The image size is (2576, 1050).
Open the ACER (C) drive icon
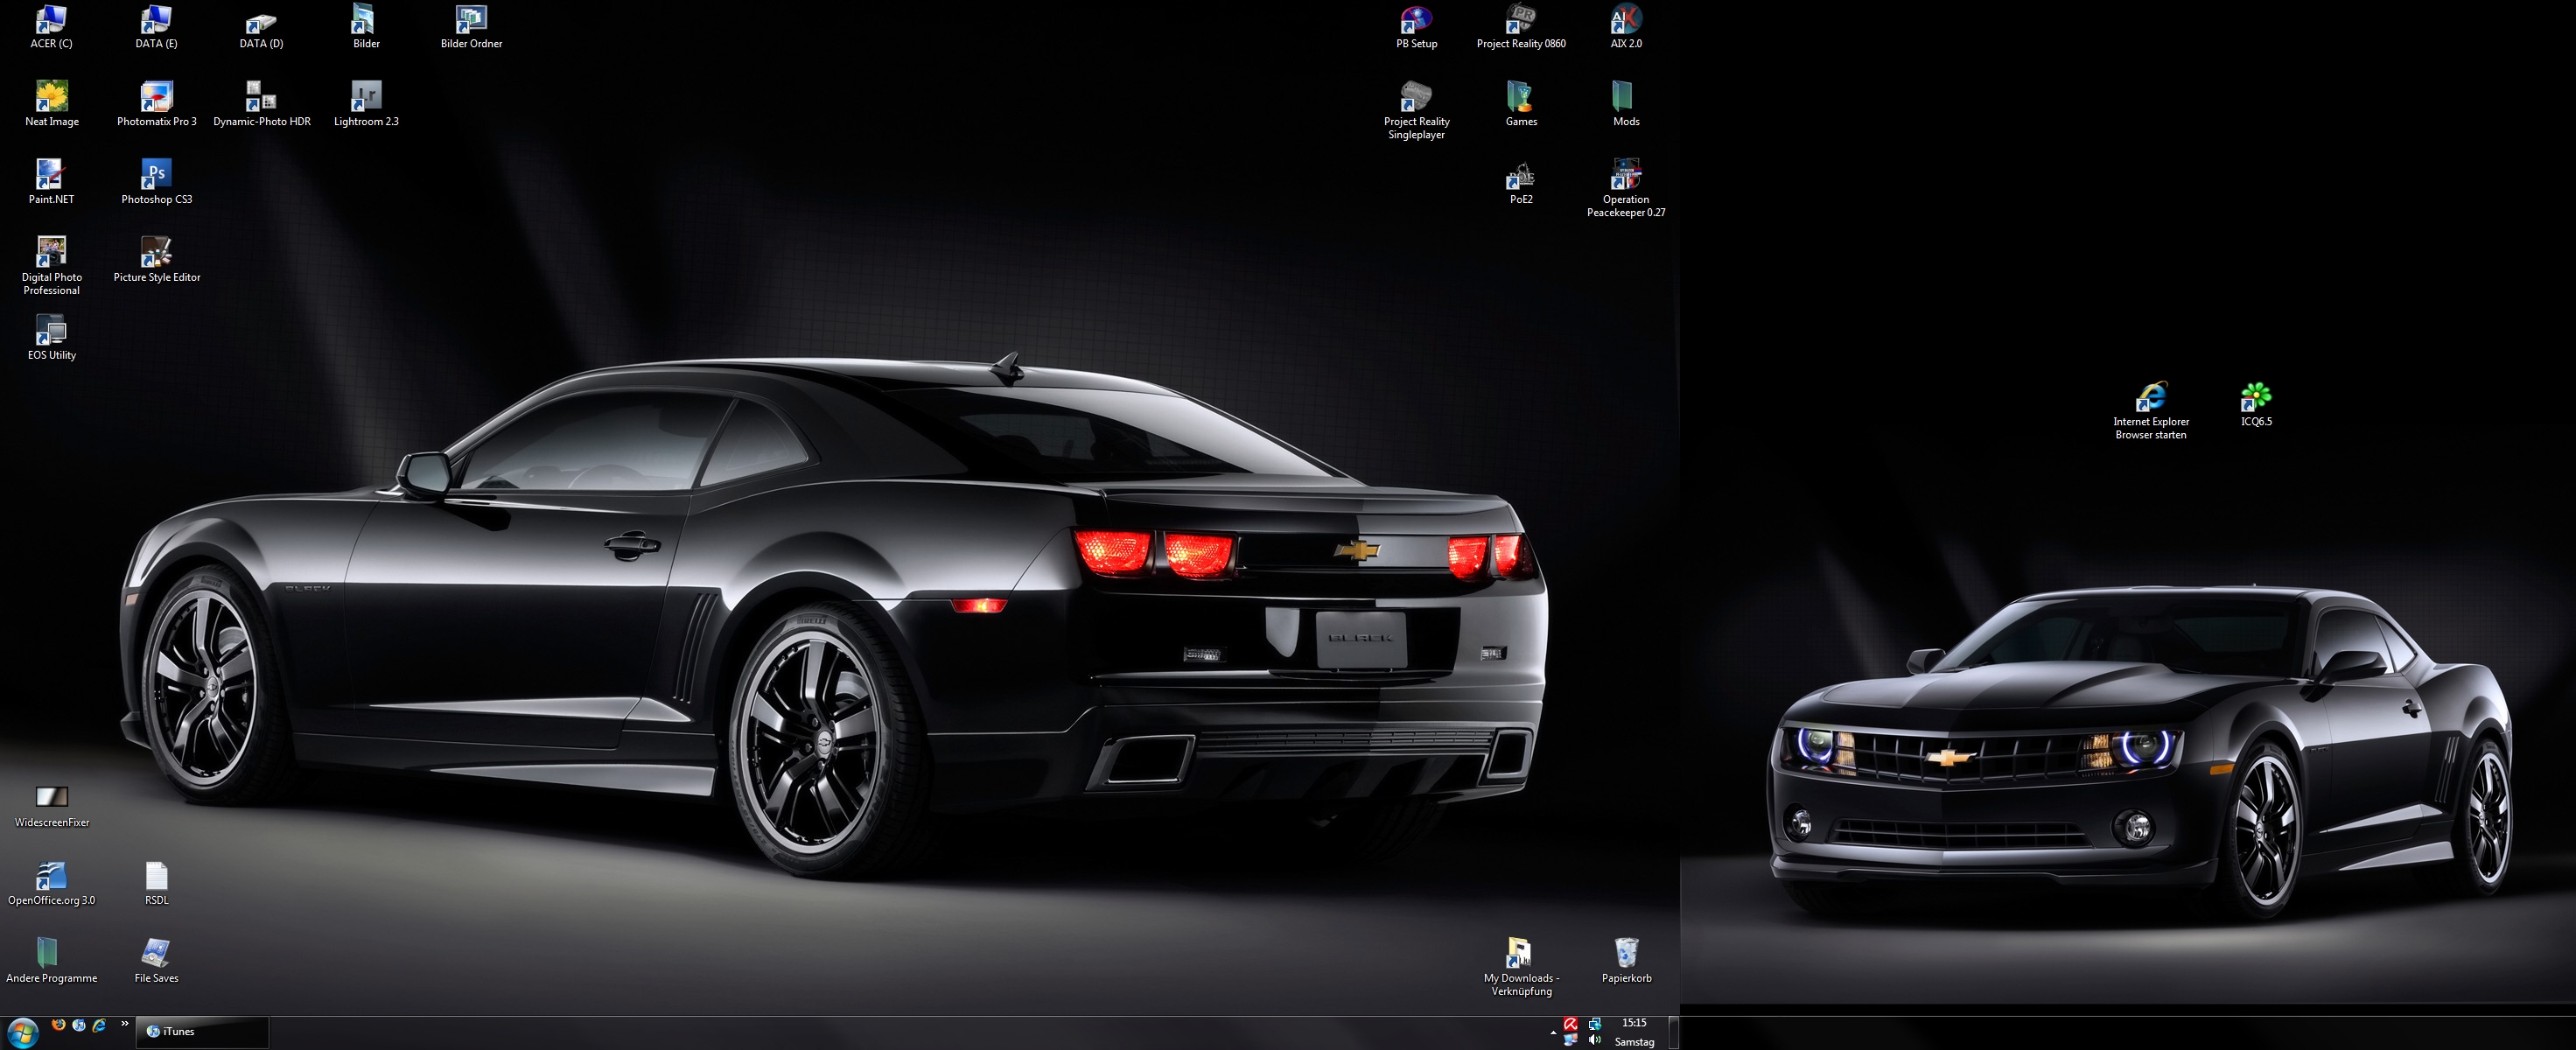pos(51,27)
